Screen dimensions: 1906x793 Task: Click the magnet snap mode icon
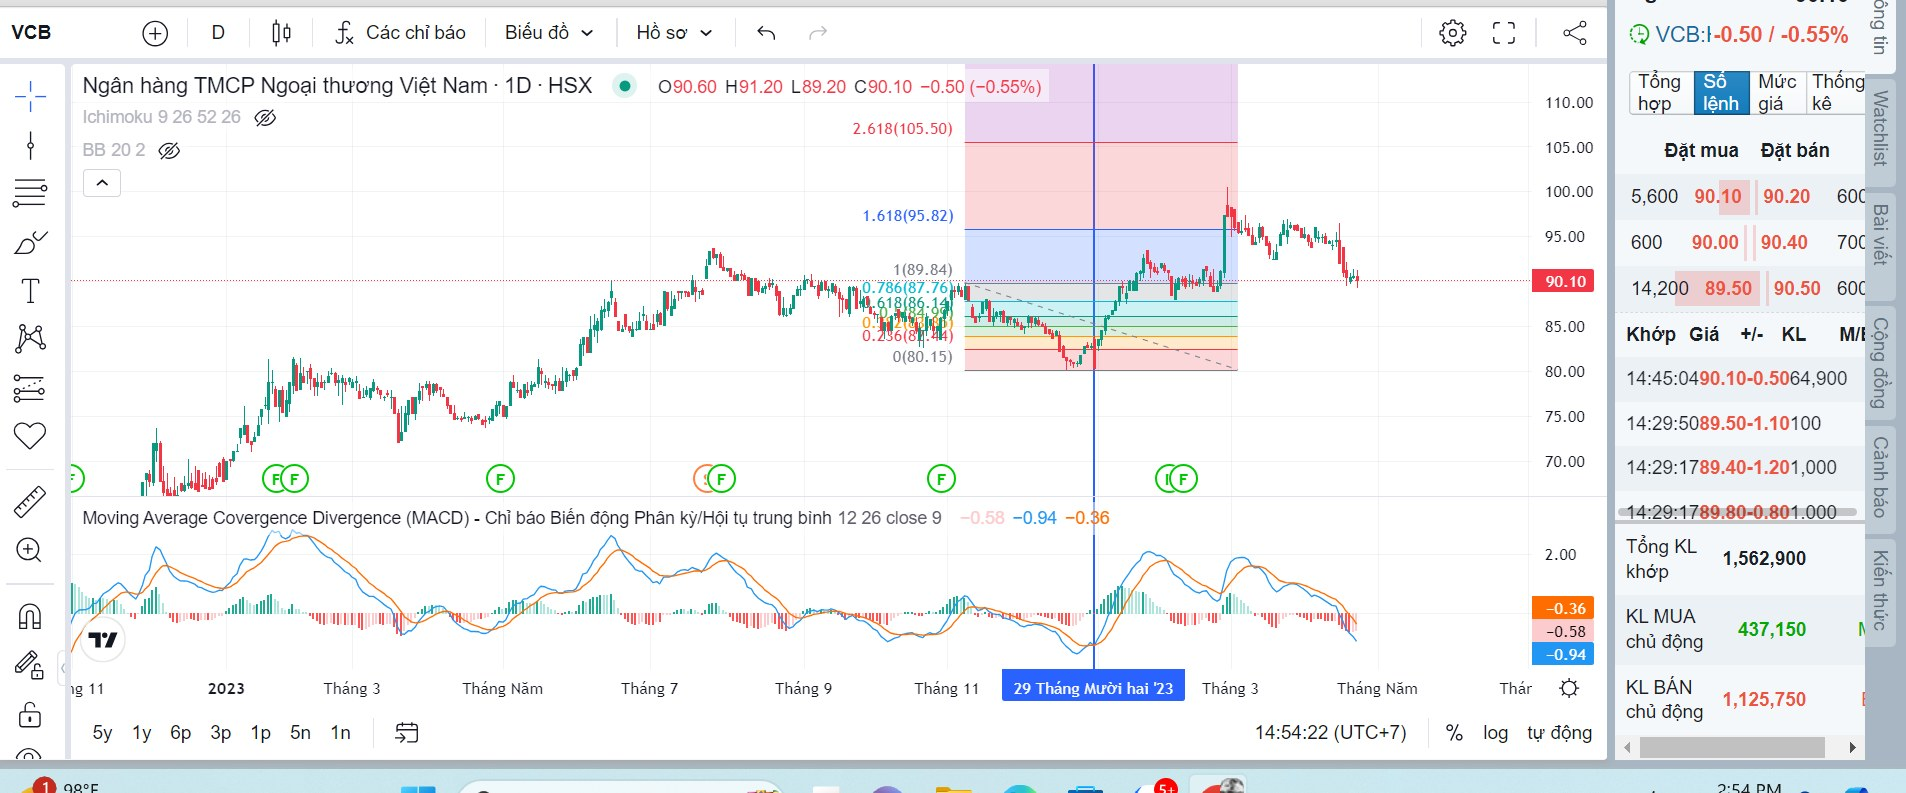(x=30, y=617)
